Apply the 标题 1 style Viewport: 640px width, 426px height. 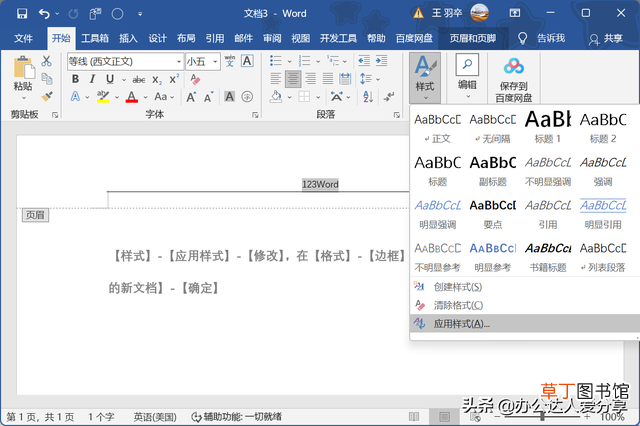[x=548, y=127]
